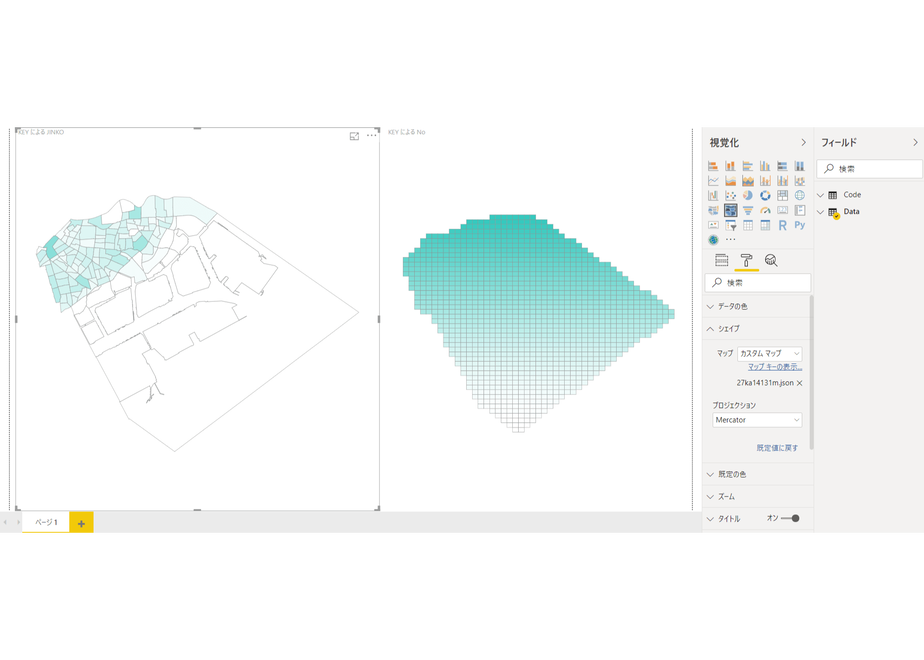The image size is (924, 660).
Task: Click 既定値に戻す to reset defaults
Action: click(x=777, y=448)
